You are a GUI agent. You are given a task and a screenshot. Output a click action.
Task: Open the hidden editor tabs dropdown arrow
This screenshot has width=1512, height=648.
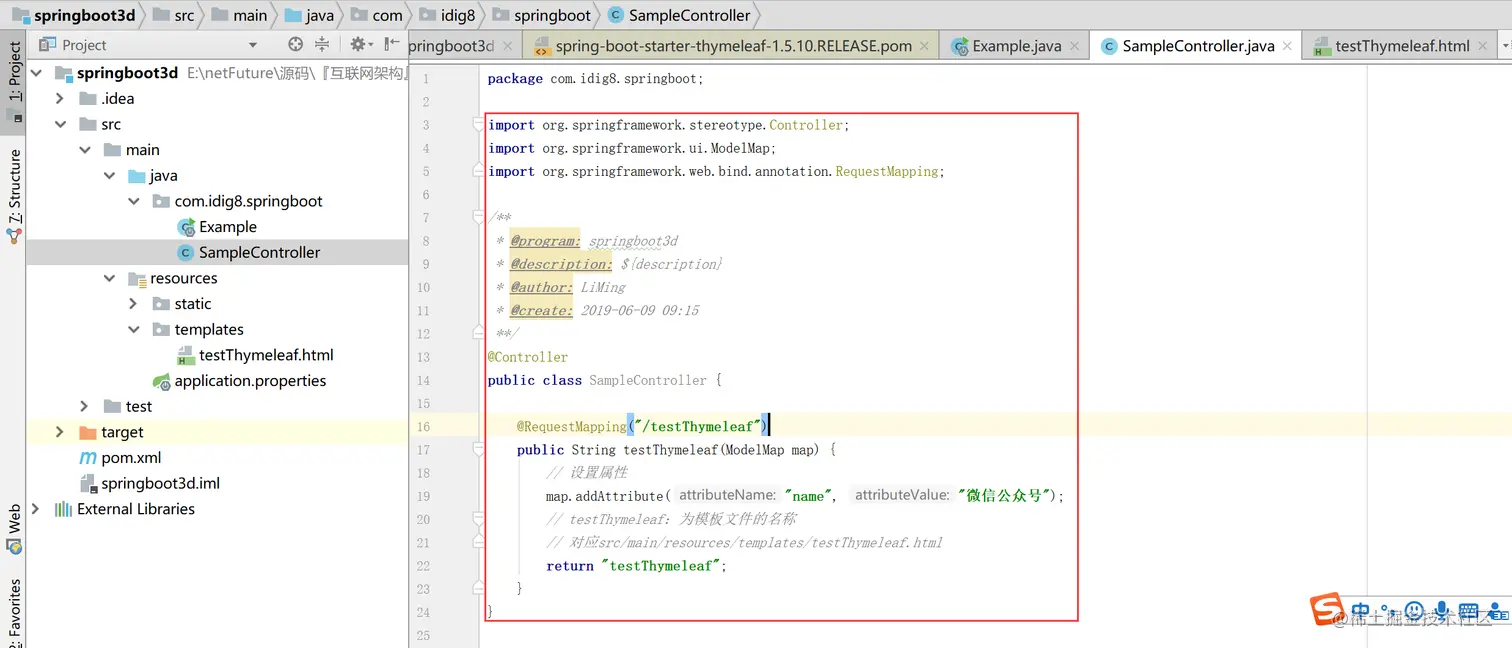pos(1505,46)
